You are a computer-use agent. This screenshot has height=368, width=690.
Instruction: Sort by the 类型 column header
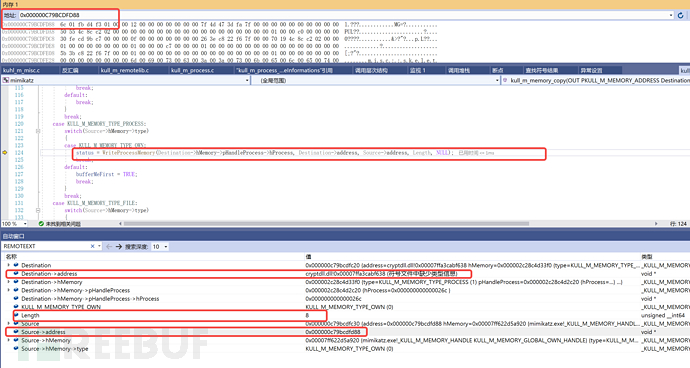point(647,257)
